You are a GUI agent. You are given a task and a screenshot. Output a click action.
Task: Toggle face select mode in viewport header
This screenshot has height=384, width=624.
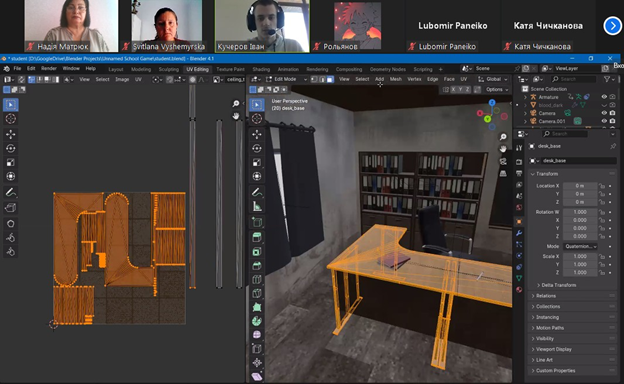pos(330,79)
